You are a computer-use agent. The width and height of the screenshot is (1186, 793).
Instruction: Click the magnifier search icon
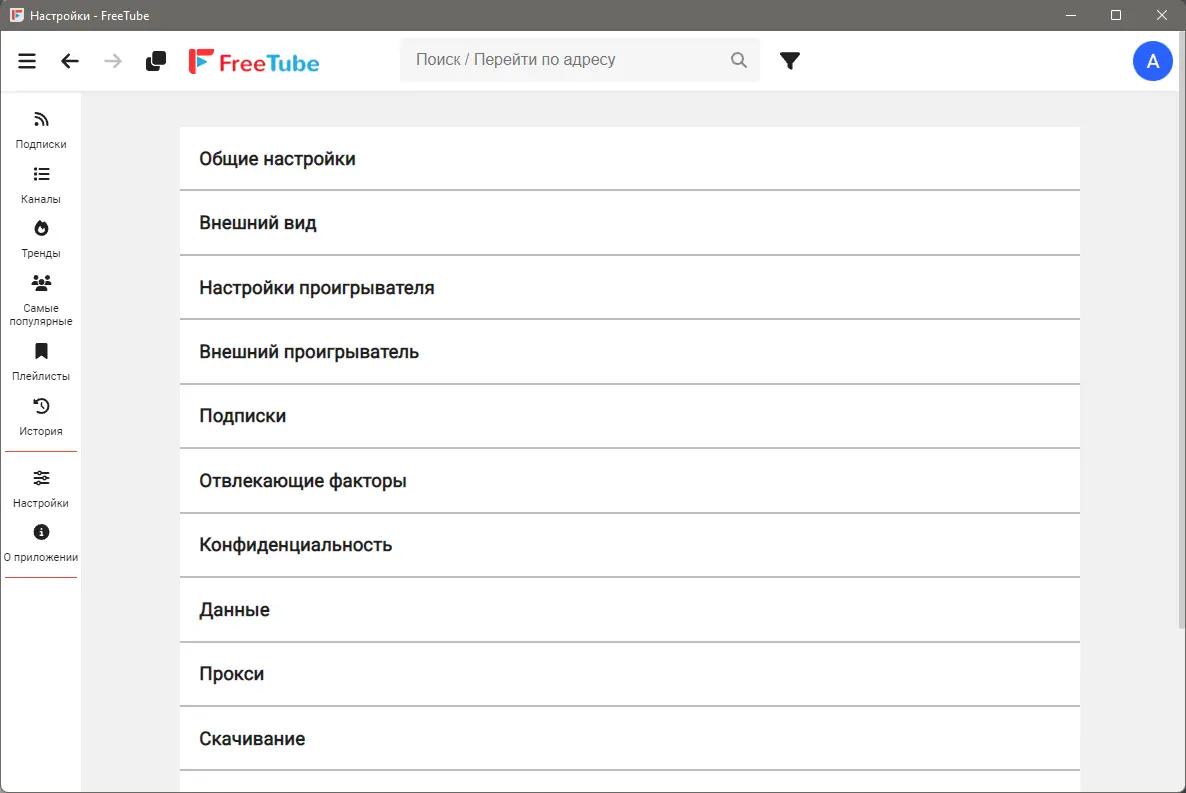[x=739, y=60]
